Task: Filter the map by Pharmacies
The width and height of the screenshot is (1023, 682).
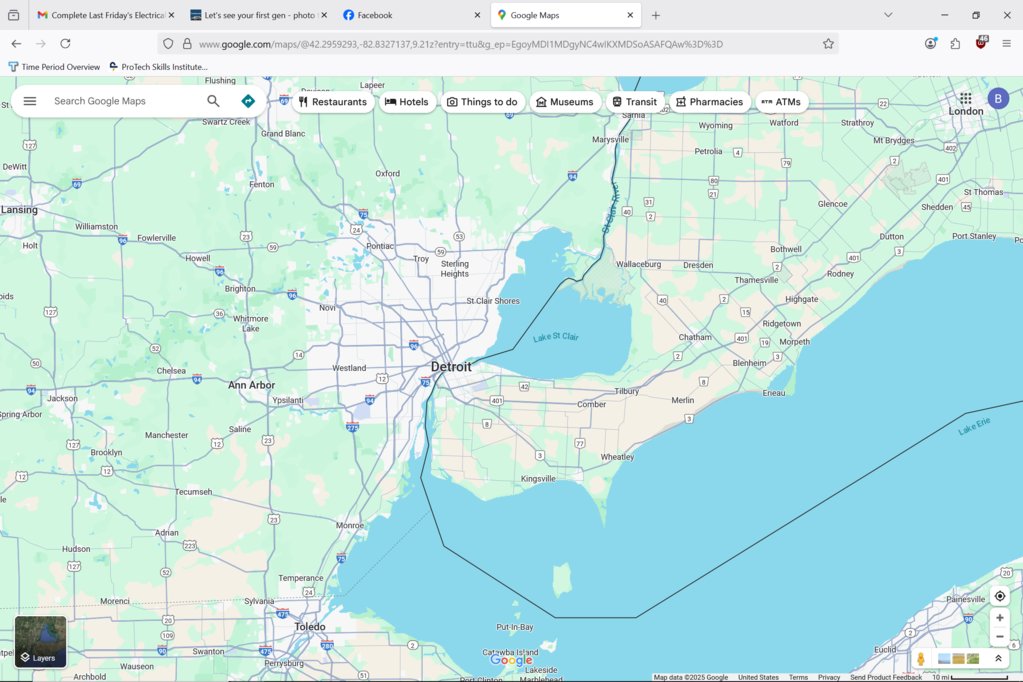Action: 710,102
